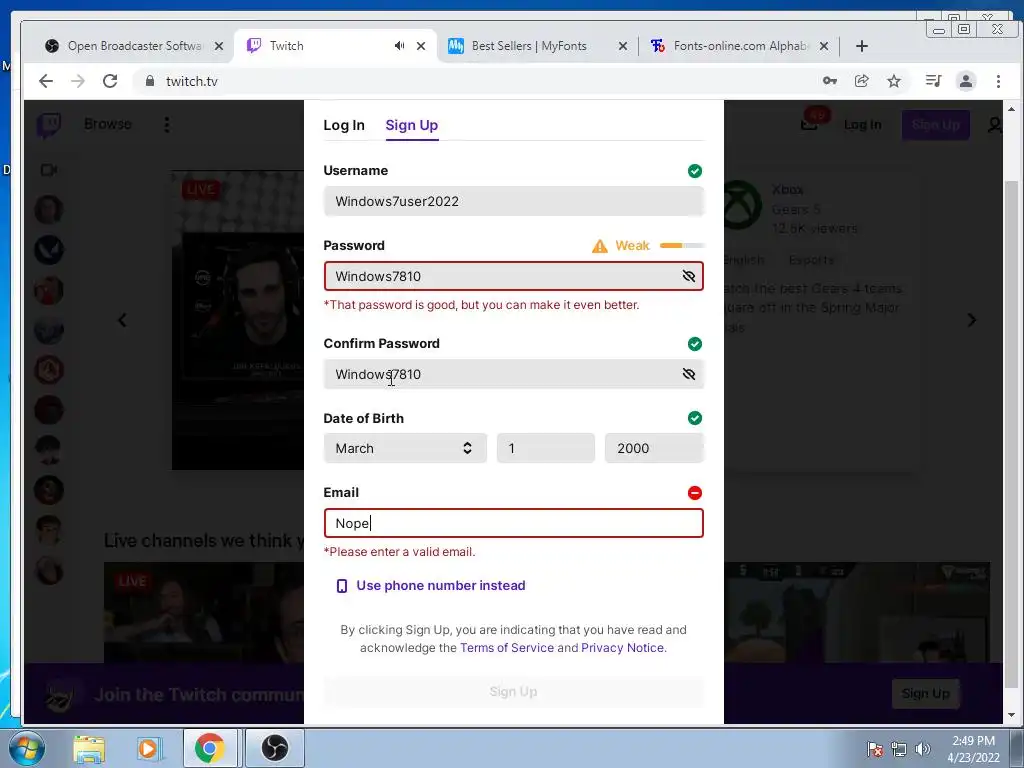Screen dimensions: 1024x768
Task: Click the page vertical scrollbar
Action: coord(1011,434)
